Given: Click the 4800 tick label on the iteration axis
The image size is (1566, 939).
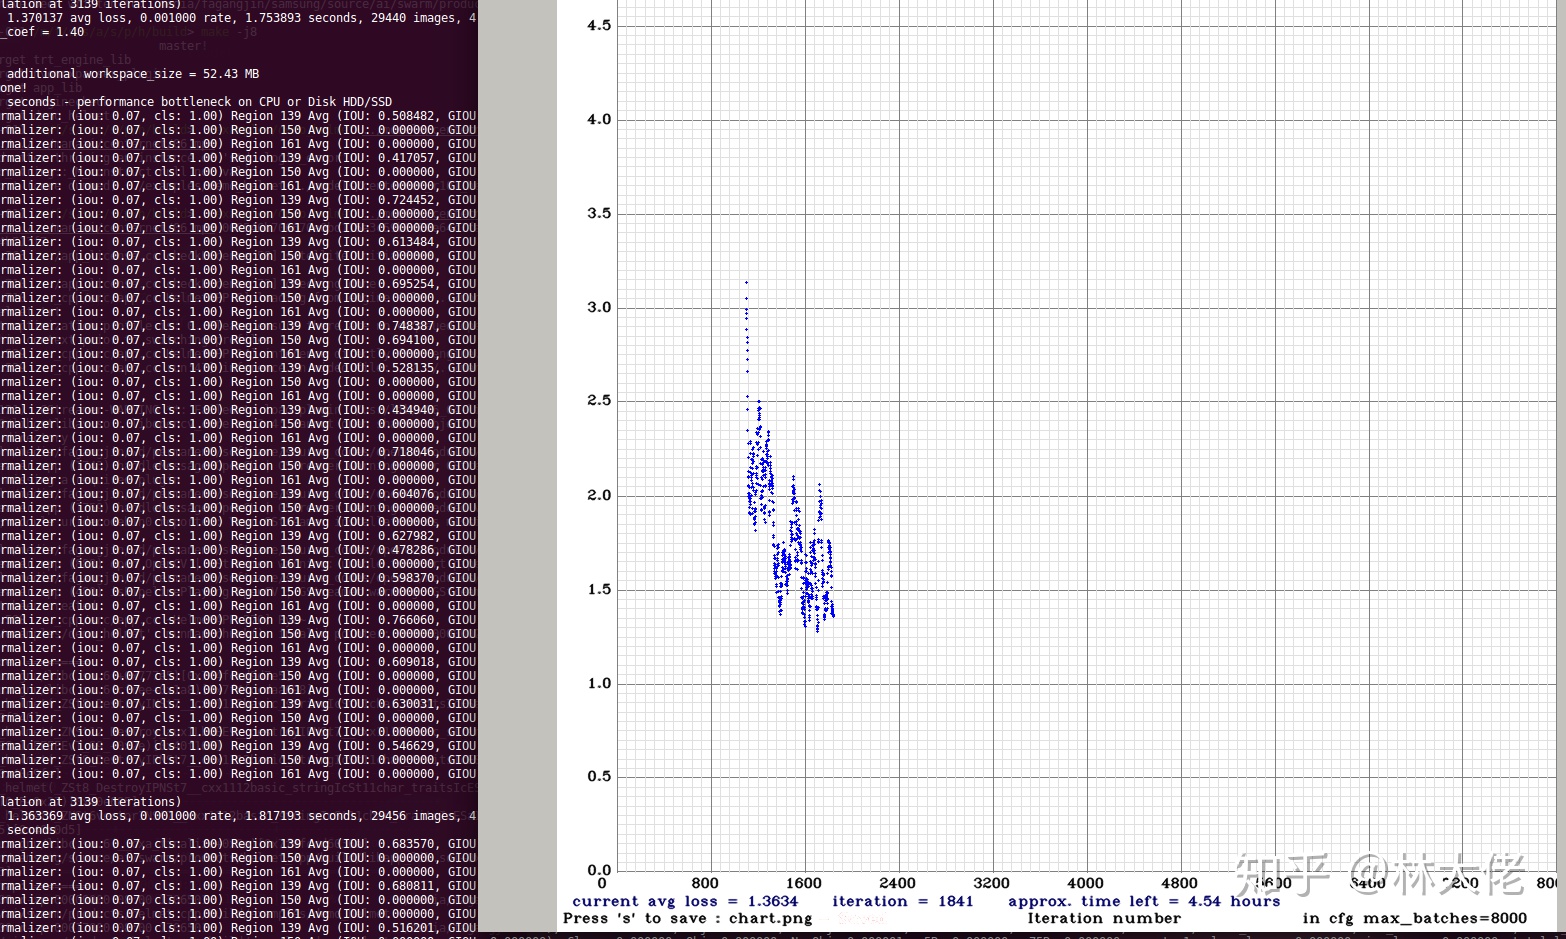Looking at the screenshot, I should 1179,883.
